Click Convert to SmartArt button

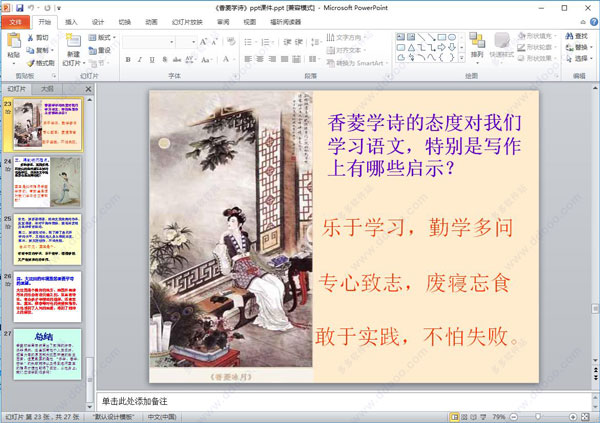pyautogui.click(x=357, y=63)
